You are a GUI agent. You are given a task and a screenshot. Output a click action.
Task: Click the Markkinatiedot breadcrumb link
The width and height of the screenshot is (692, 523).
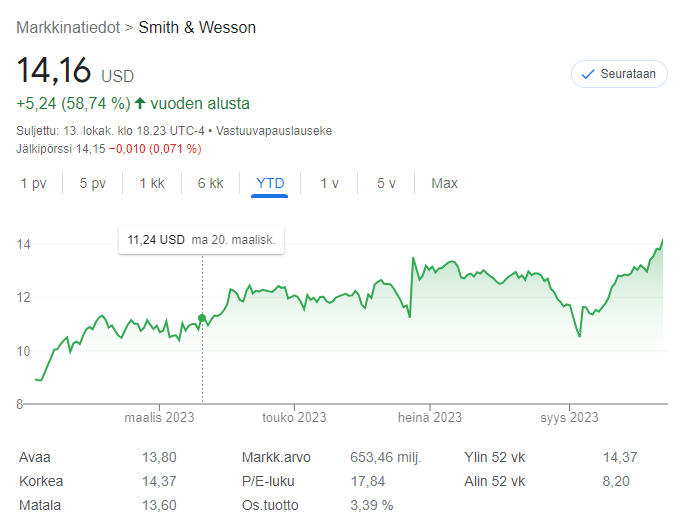point(68,27)
